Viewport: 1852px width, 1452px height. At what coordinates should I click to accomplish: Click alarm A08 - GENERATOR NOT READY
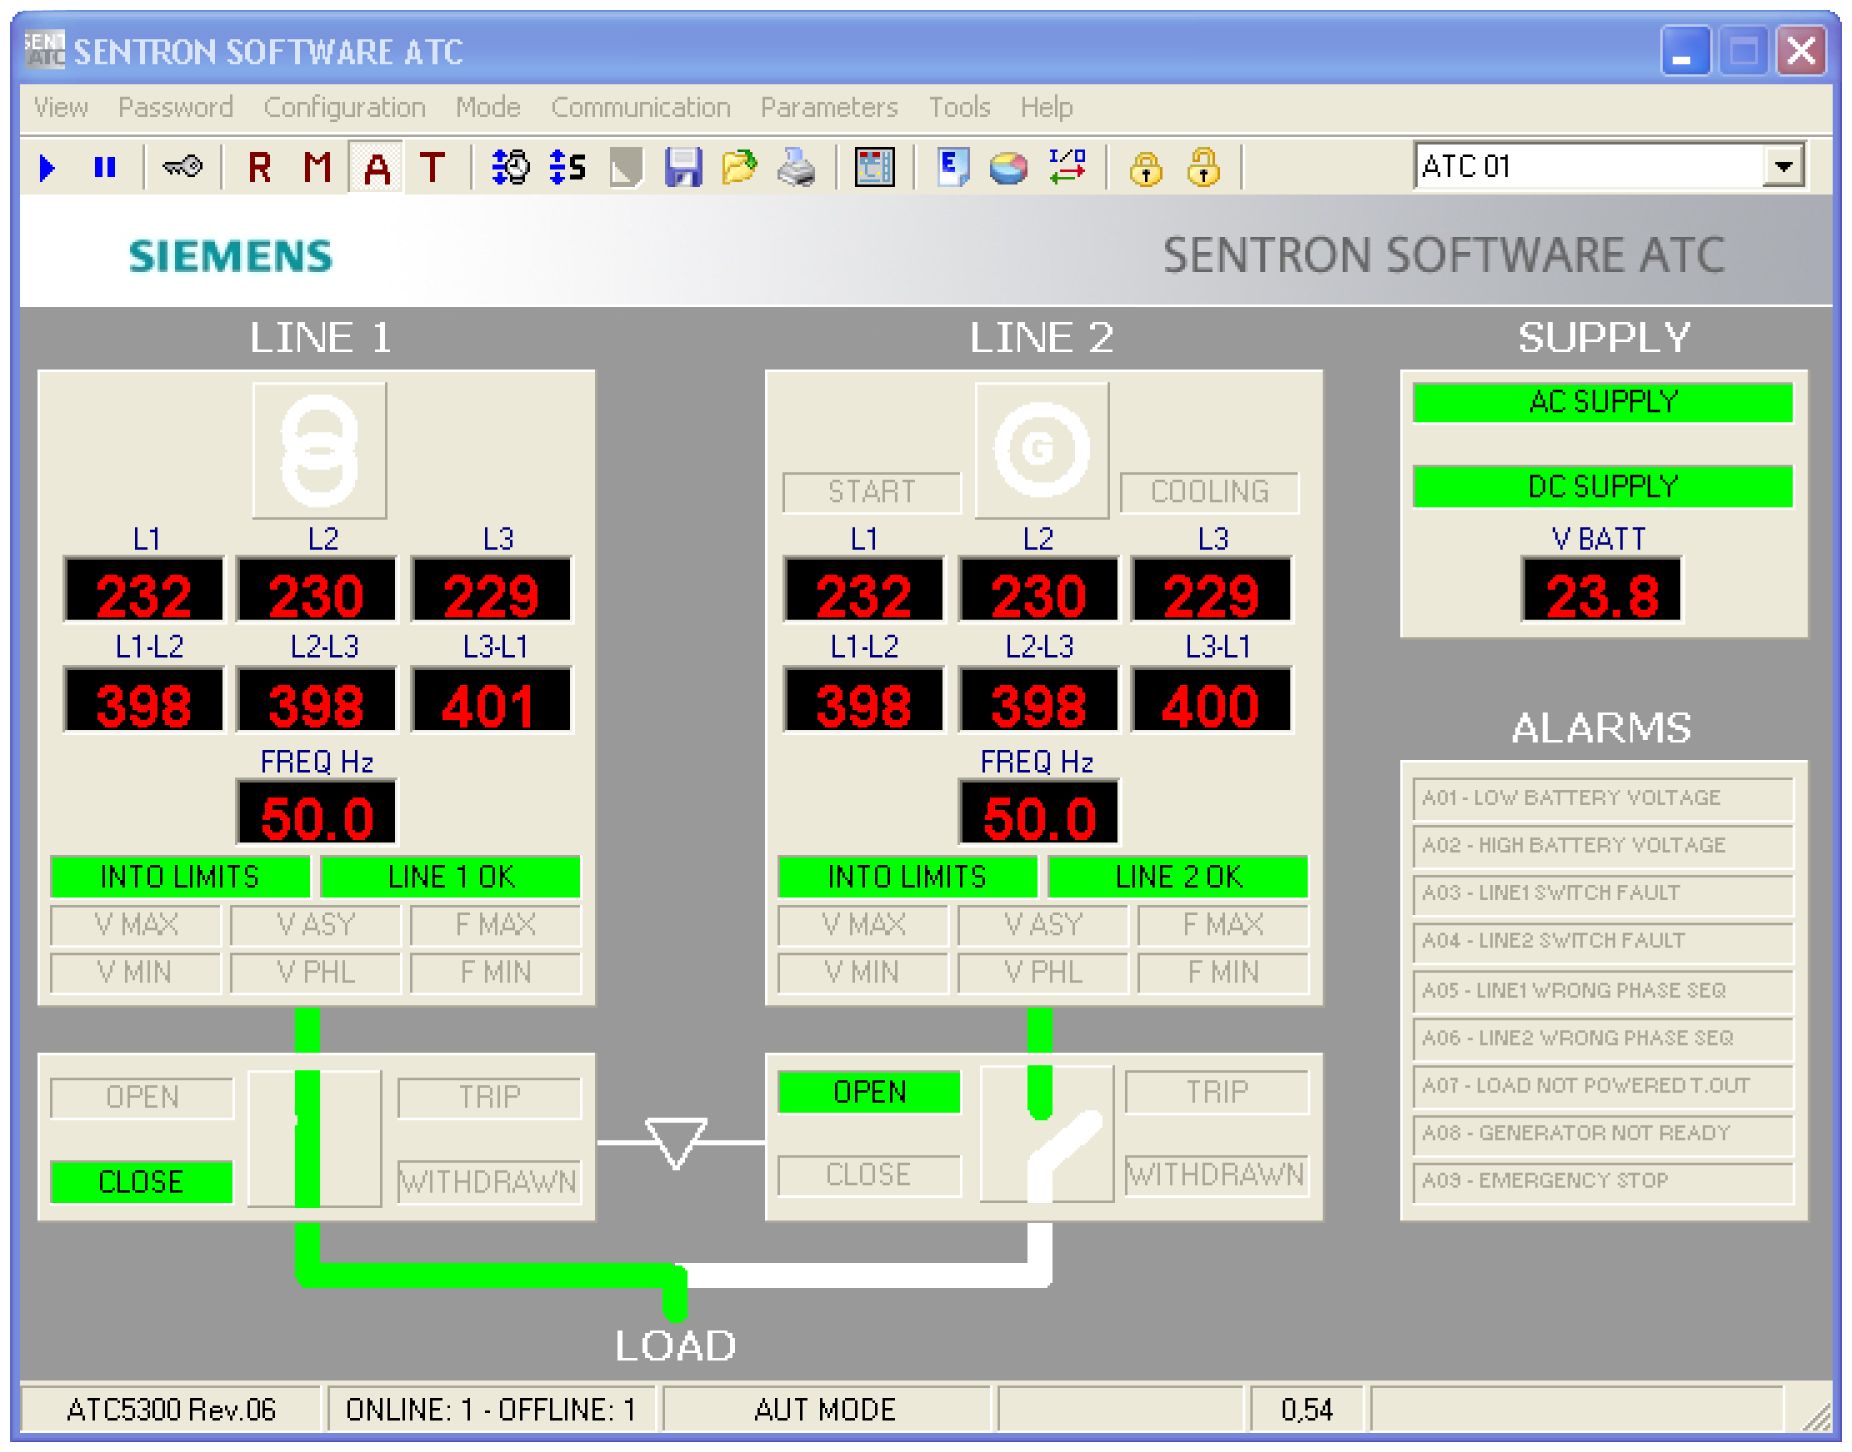tap(1603, 1134)
